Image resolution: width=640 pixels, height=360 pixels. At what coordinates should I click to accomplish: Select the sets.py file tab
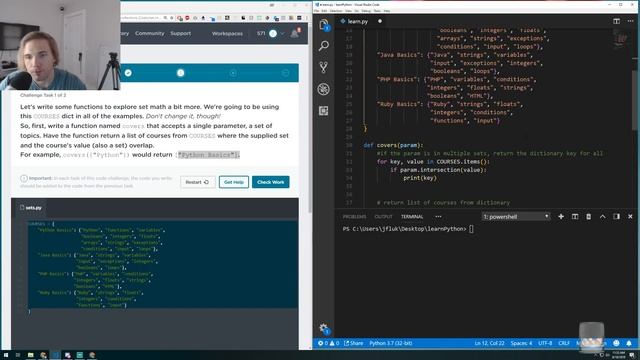point(31,208)
